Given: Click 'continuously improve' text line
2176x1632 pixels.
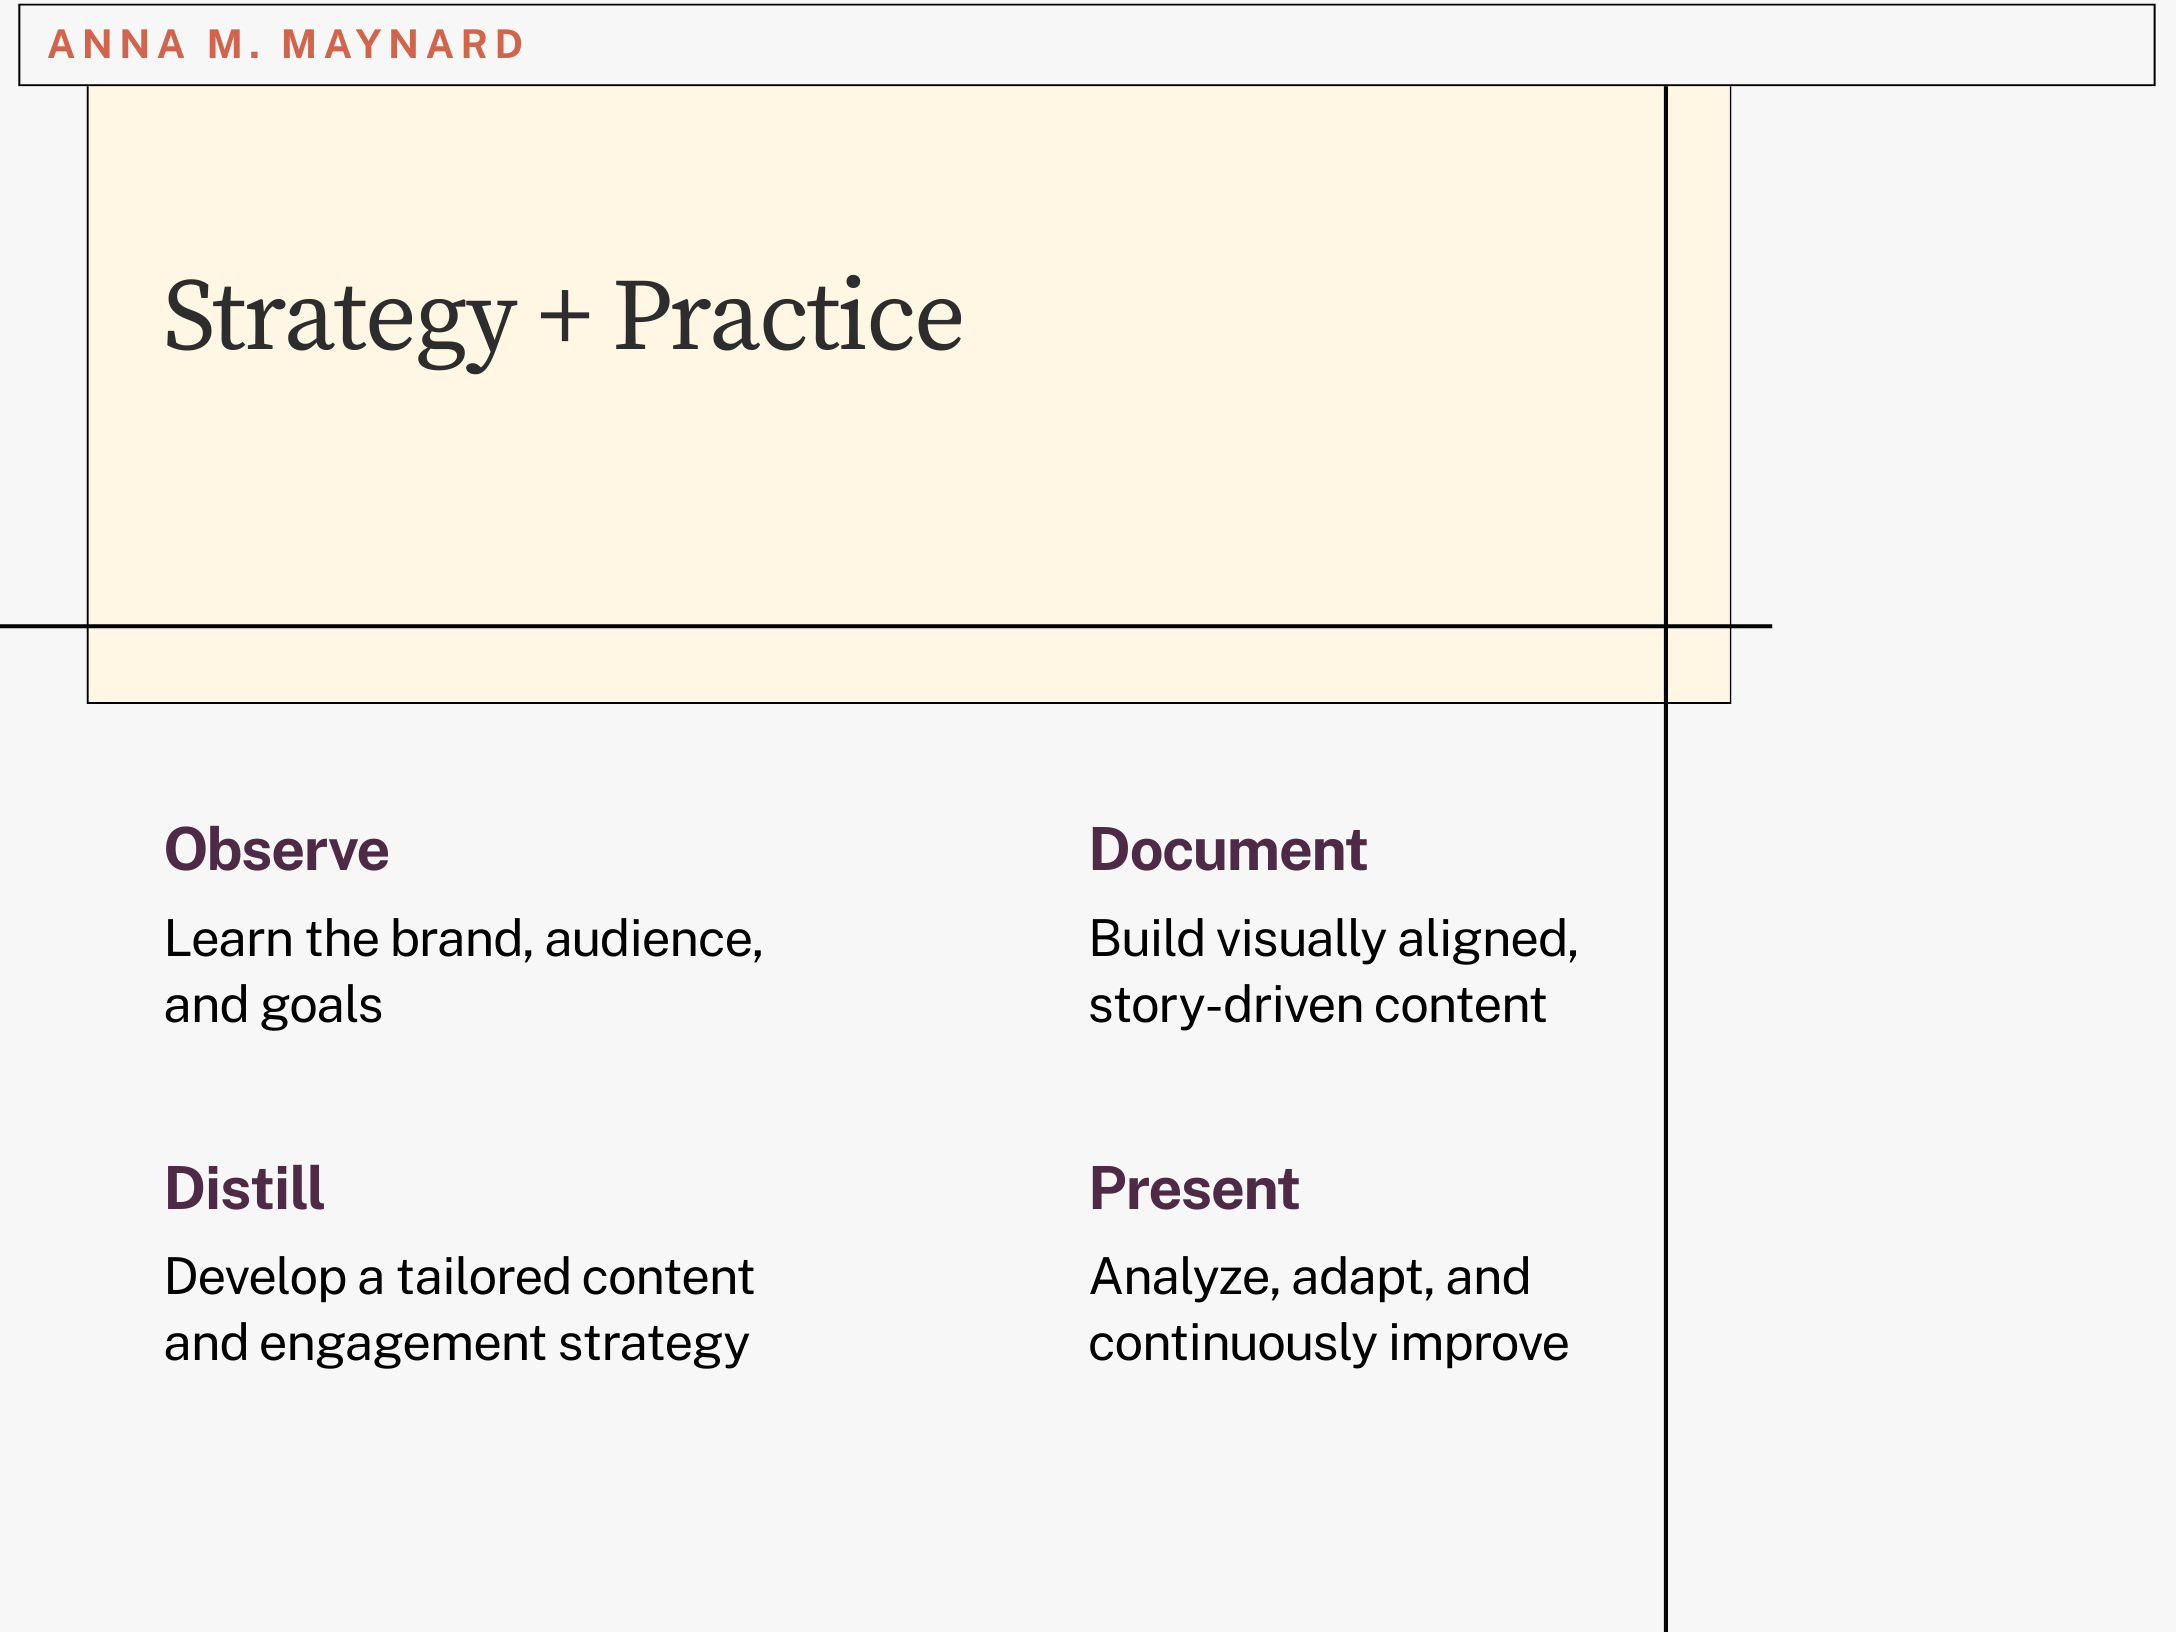Looking at the screenshot, I should (x=1328, y=1343).
